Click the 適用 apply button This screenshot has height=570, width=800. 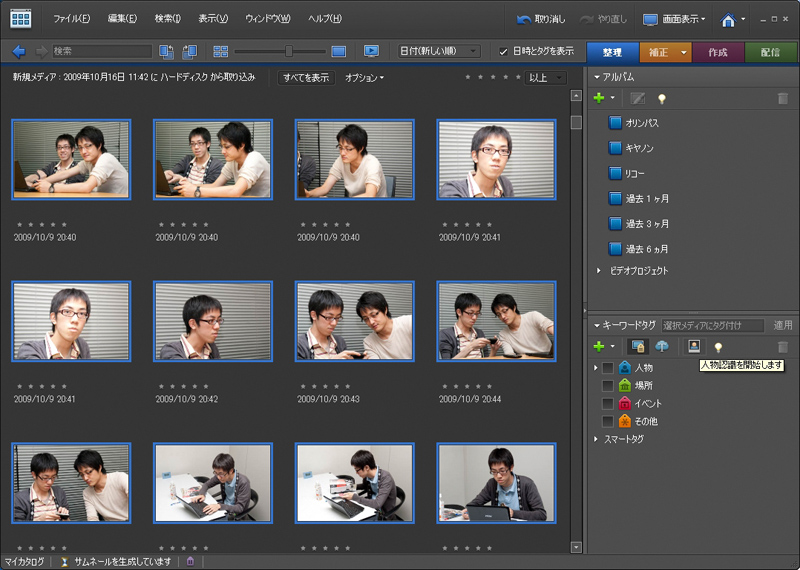pyautogui.click(x=783, y=325)
